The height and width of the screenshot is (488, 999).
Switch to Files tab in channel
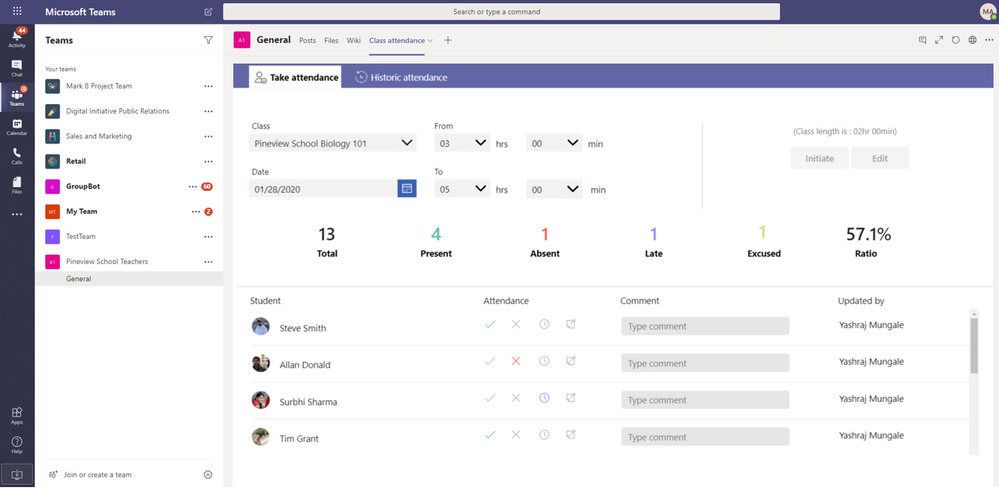click(331, 41)
